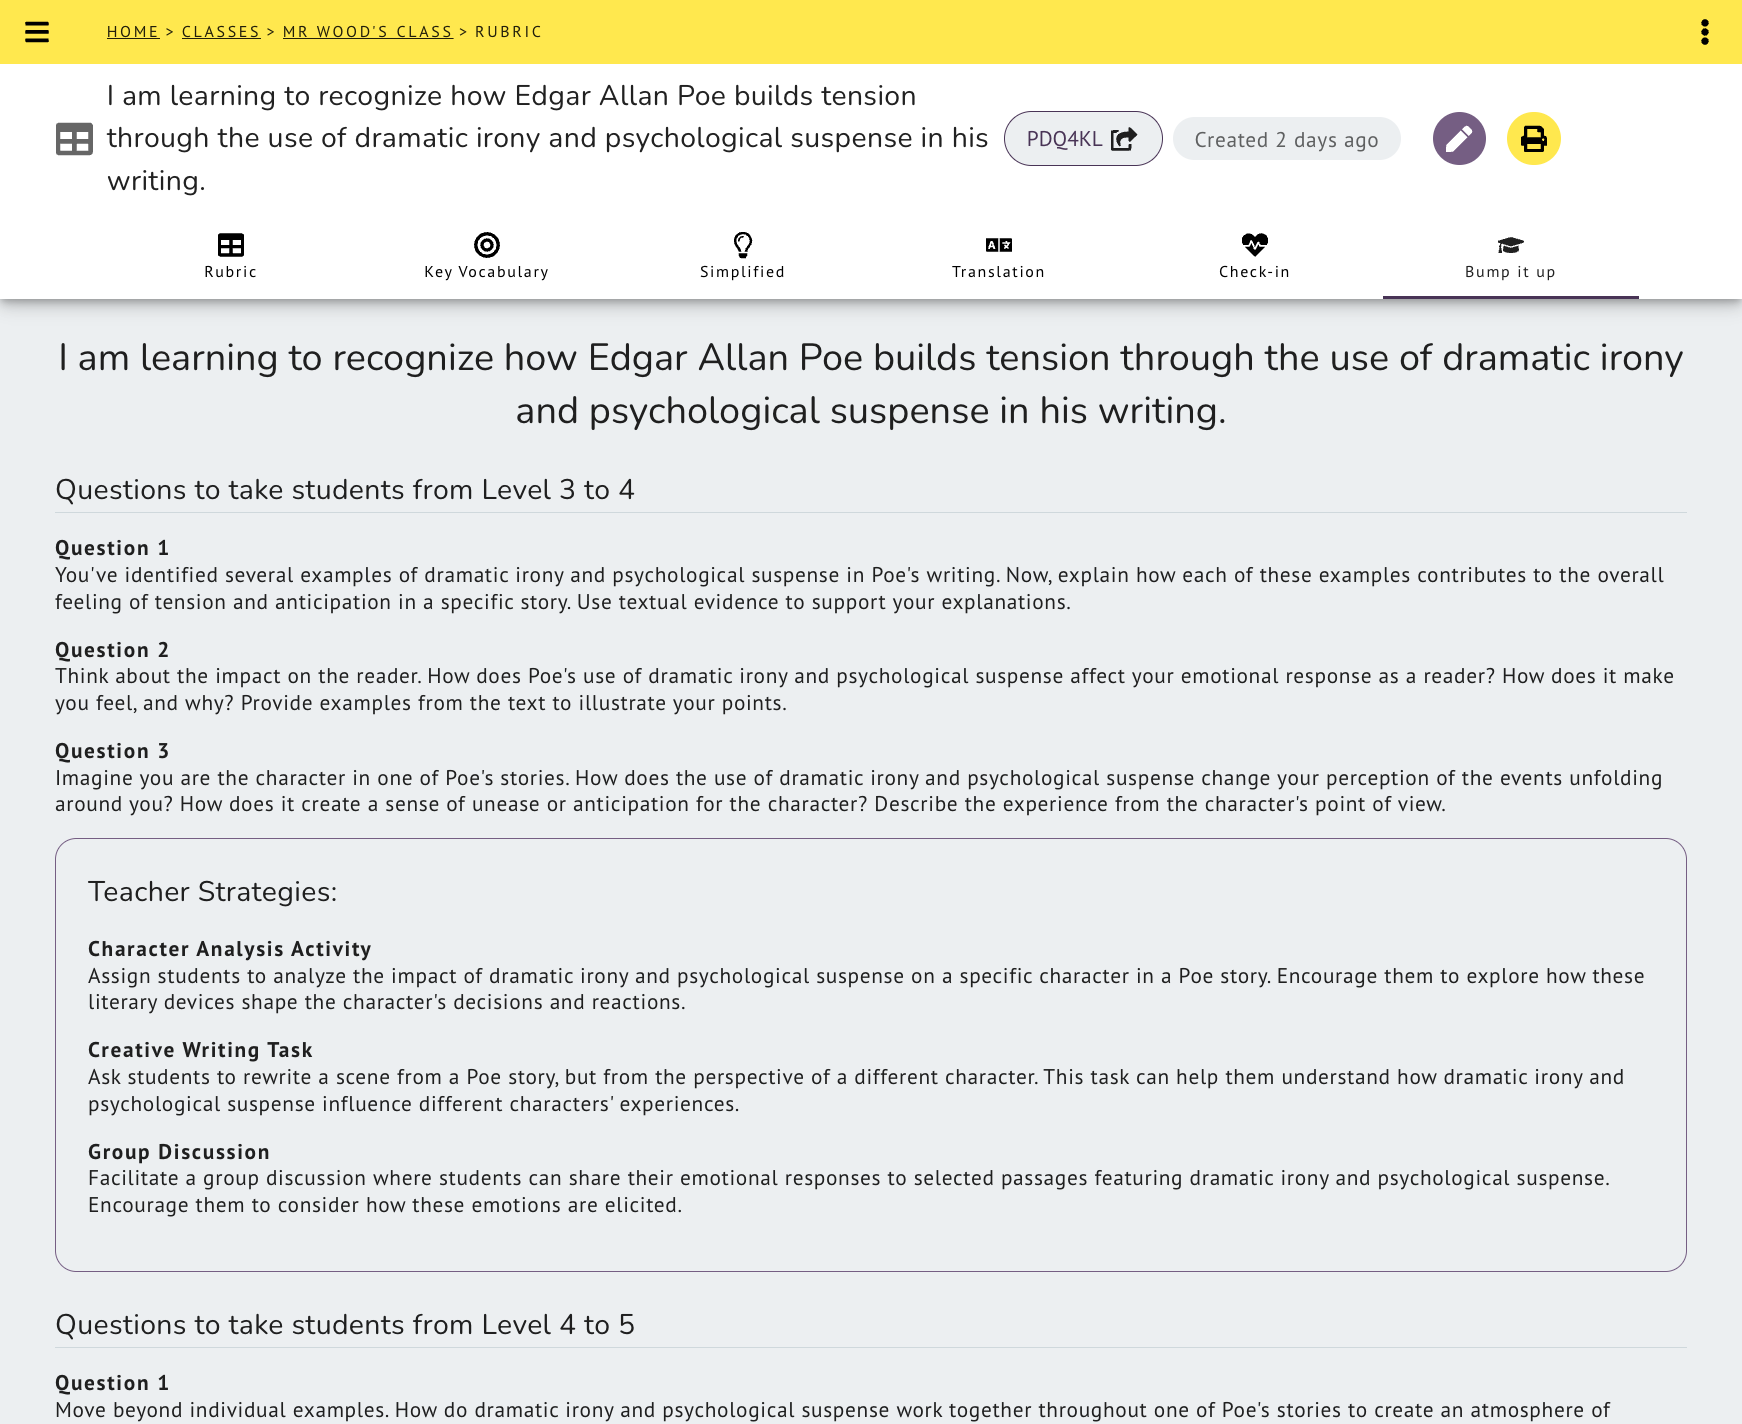The image size is (1742, 1424).
Task: Click the heading 'Questions to take students from Level 3 to 4'
Action: pos(345,490)
